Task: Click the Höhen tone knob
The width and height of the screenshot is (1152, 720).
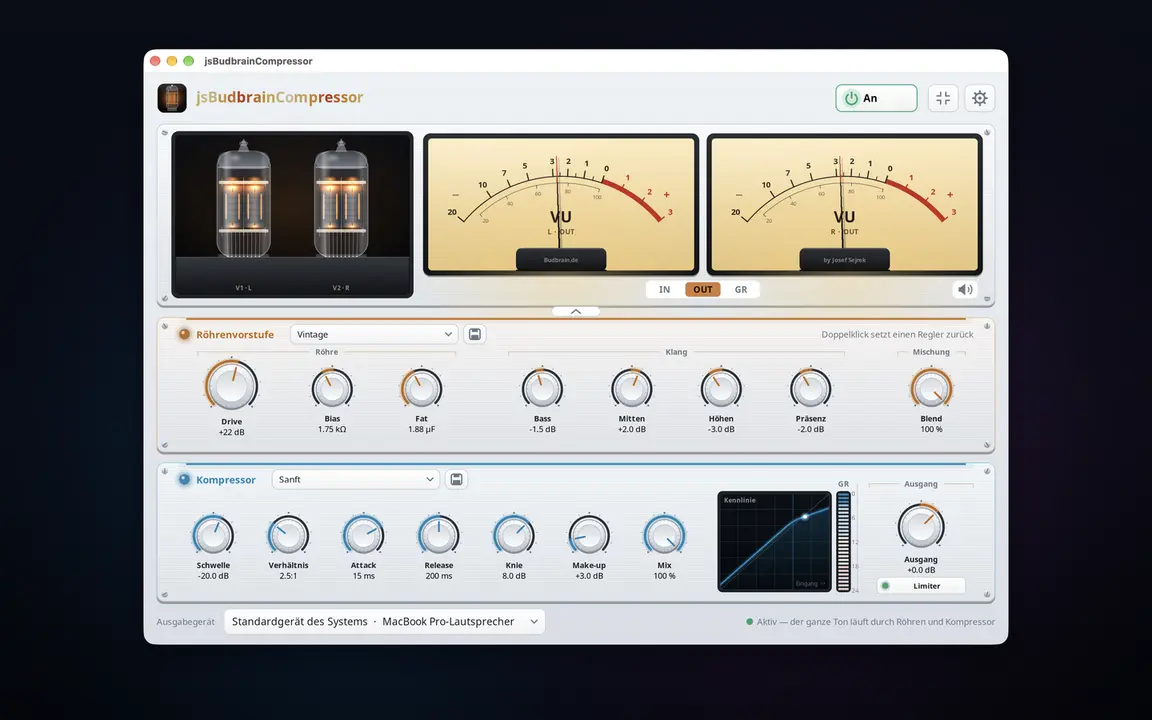Action: [x=721, y=389]
